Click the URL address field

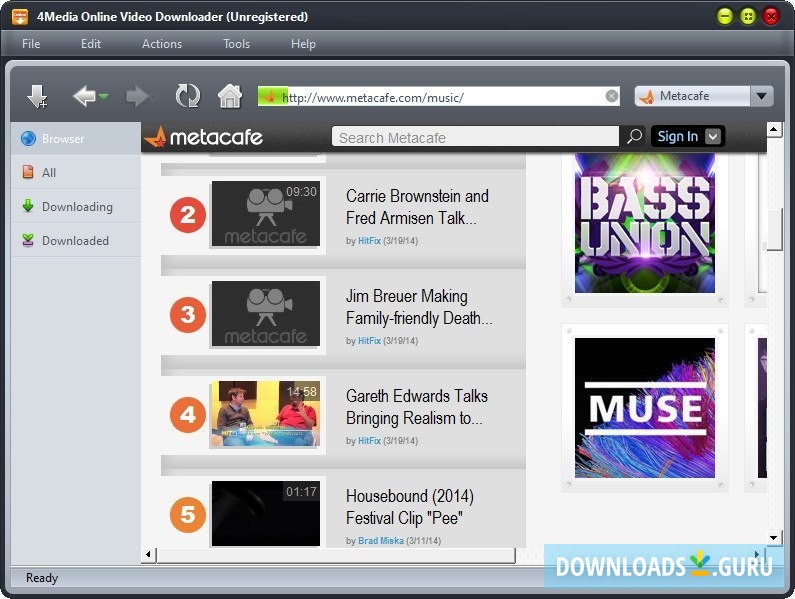click(439, 96)
